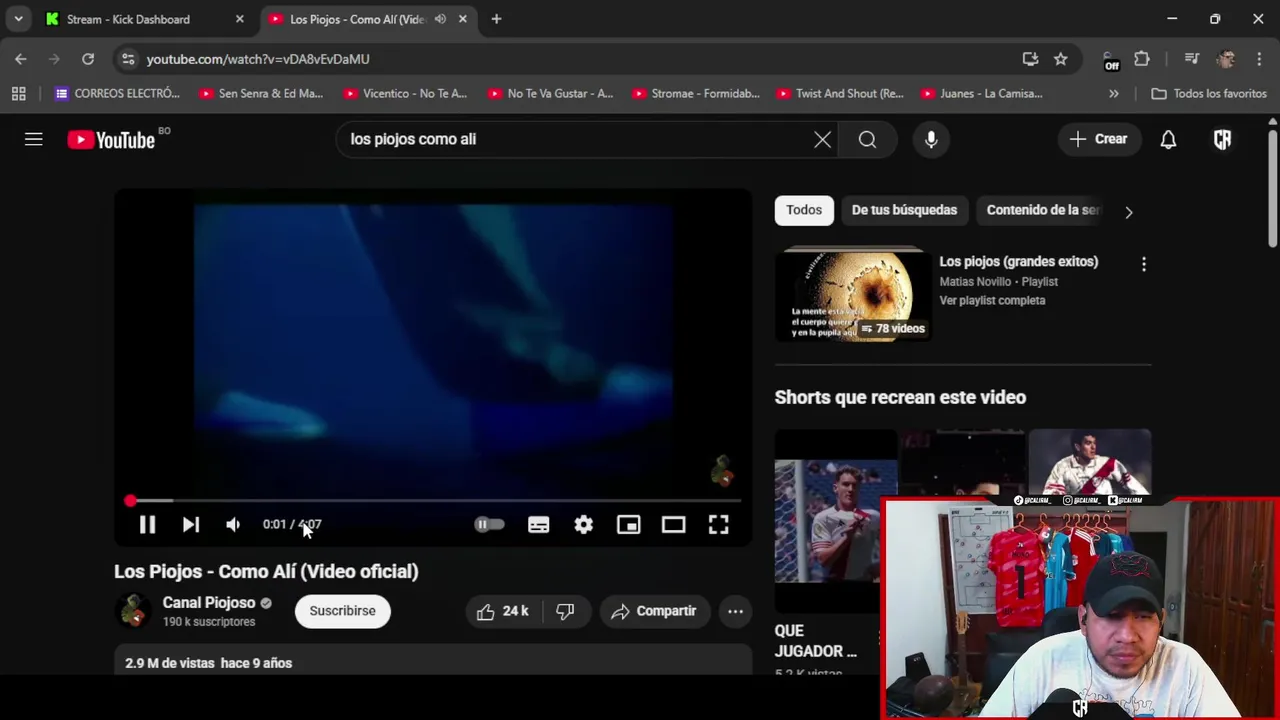The width and height of the screenshot is (1280, 720).
Task: Select the Todos filter chip
Action: [x=804, y=210]
